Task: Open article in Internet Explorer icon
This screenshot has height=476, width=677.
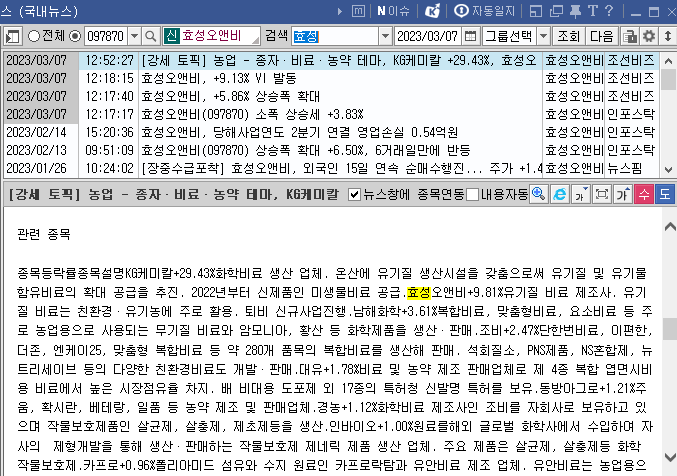Action: [560, 194]
